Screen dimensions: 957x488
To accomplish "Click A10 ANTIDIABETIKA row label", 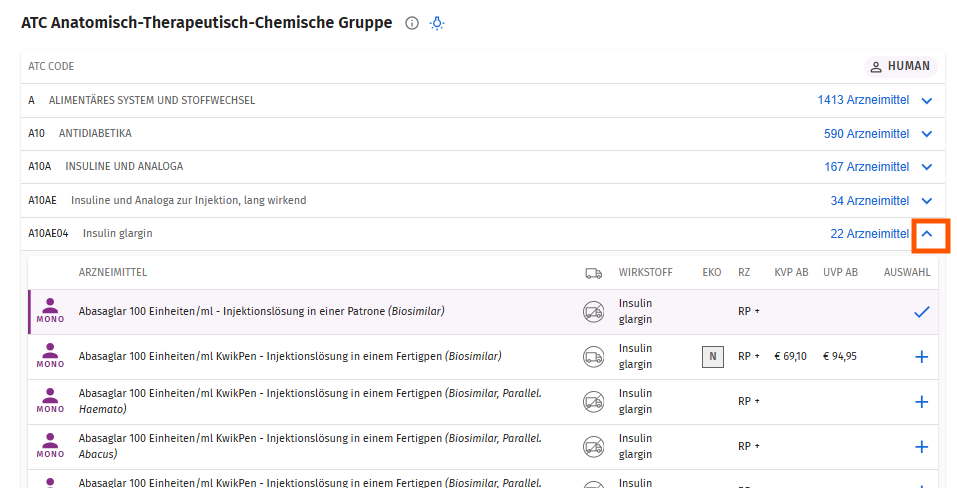I will [x=80, y=134].
